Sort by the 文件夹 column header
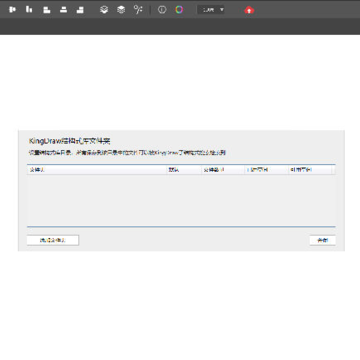360x360 pixels. 97,170
